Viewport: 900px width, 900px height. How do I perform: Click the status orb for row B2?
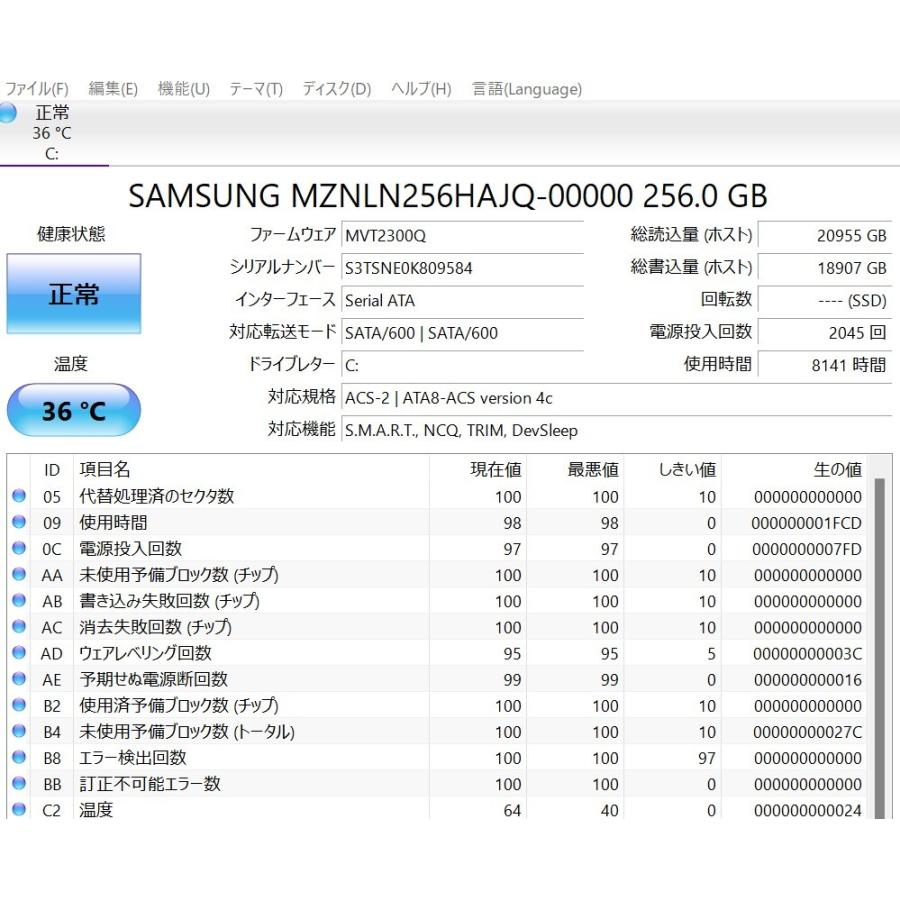click(19, 705)
